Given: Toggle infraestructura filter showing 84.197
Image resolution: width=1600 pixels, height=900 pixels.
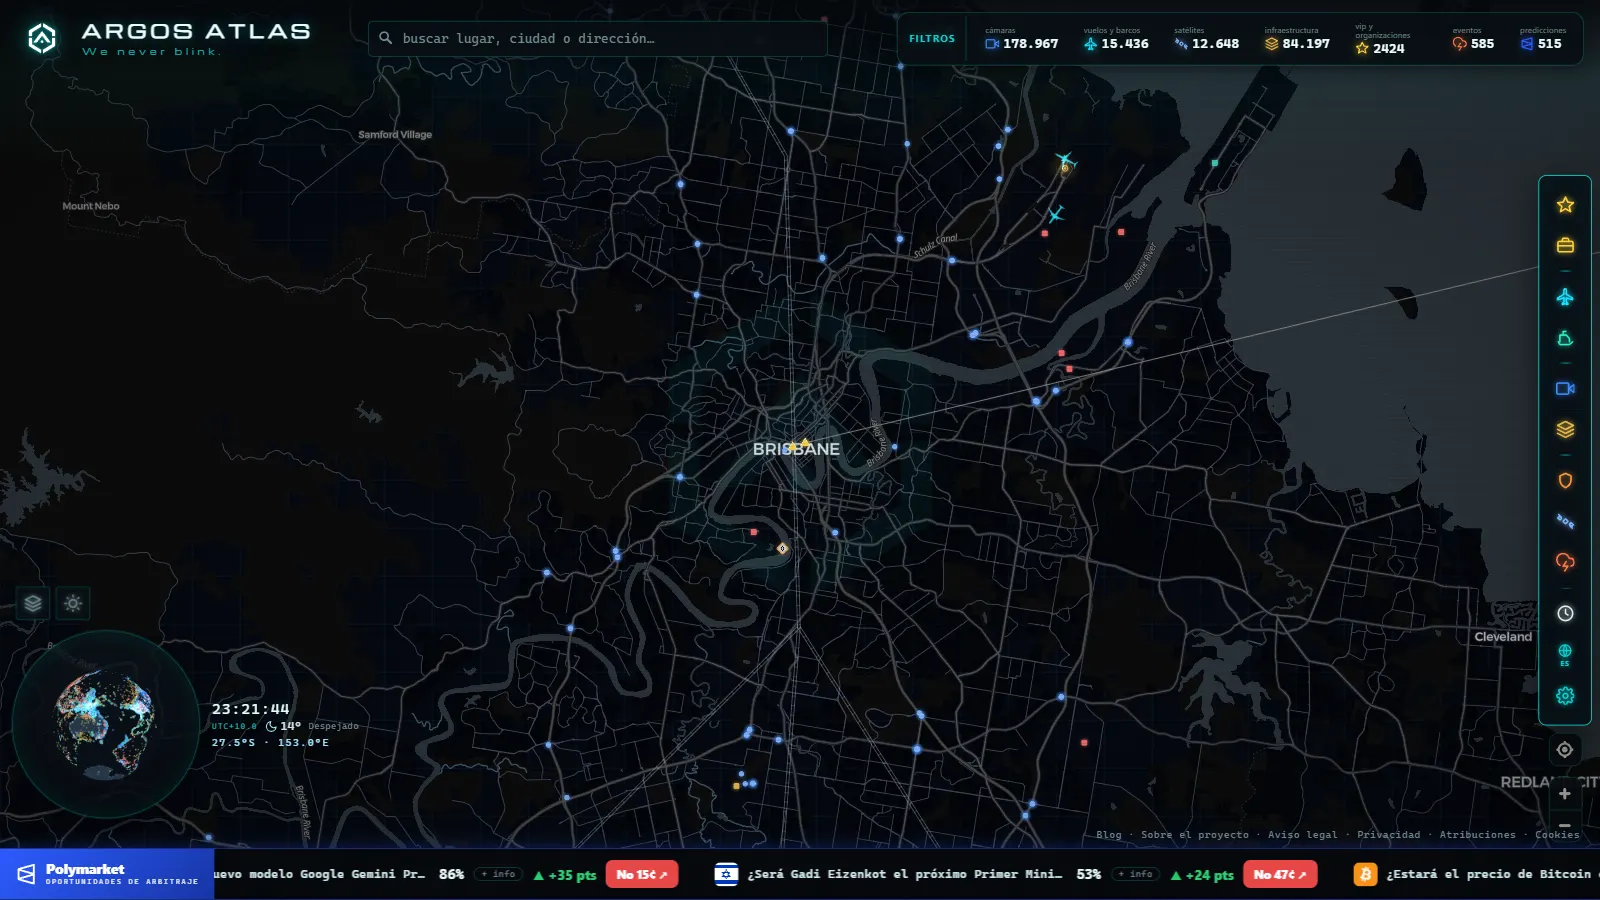Looking at the screenshot, I should (x=1297, y=39).
